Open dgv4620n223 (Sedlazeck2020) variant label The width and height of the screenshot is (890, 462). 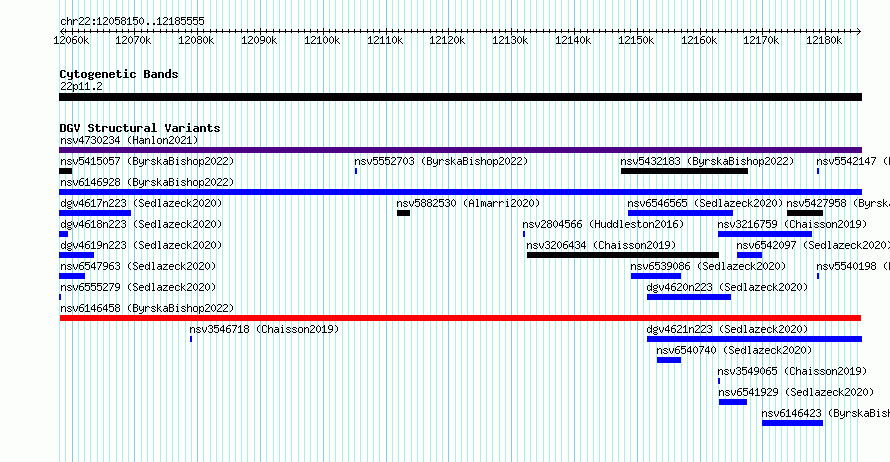(727, 287)
